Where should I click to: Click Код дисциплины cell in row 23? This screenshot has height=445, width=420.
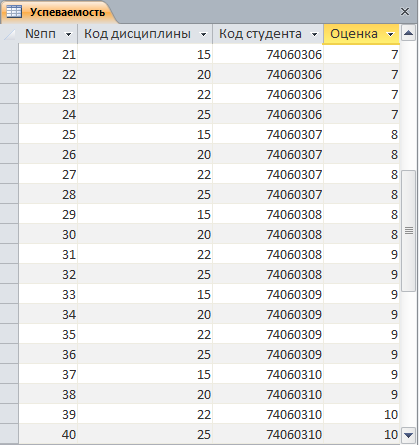pos(145,94)
